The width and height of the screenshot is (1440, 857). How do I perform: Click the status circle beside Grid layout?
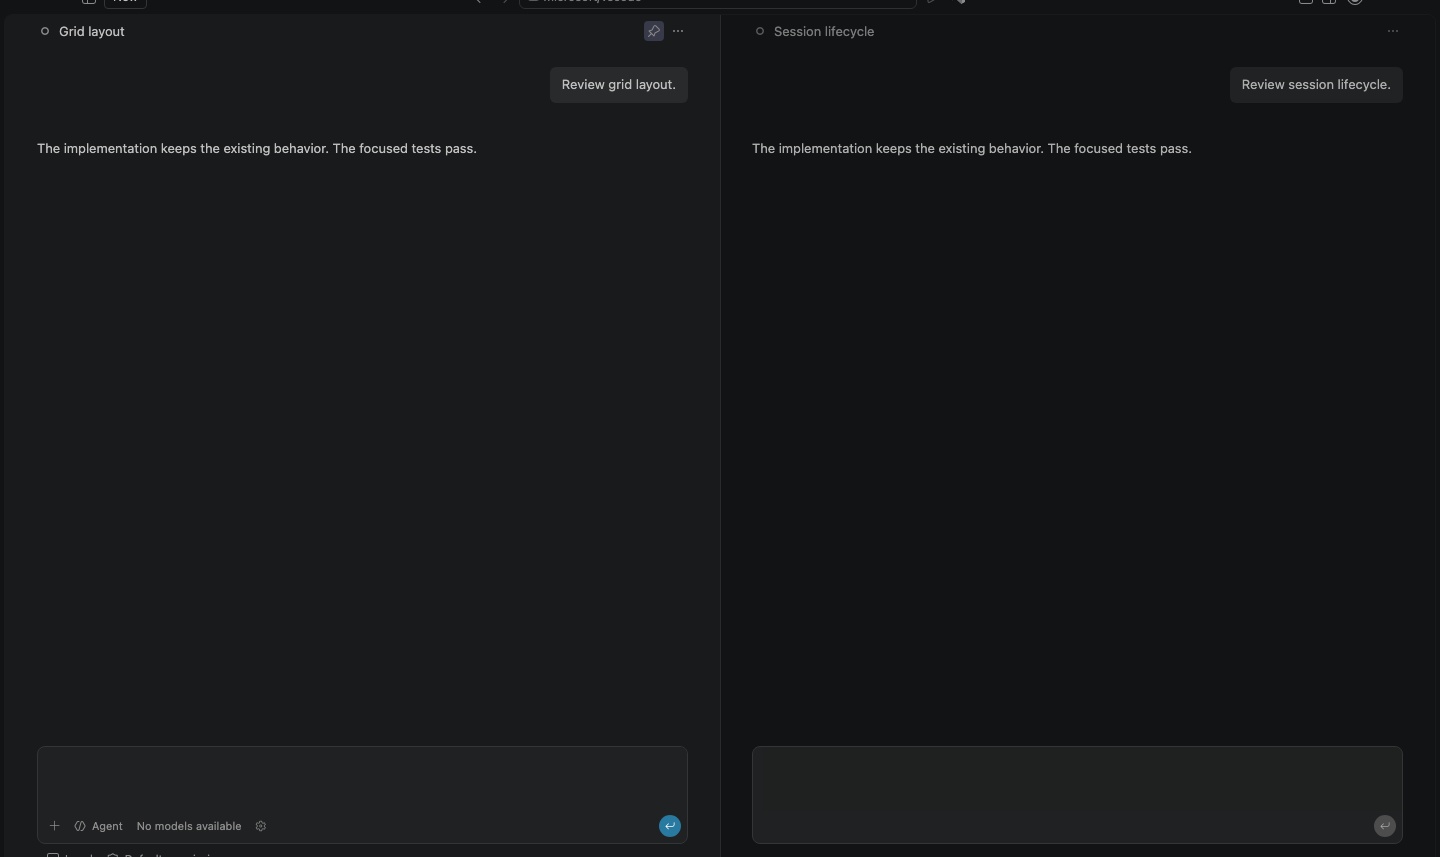(x=45, y=31)
